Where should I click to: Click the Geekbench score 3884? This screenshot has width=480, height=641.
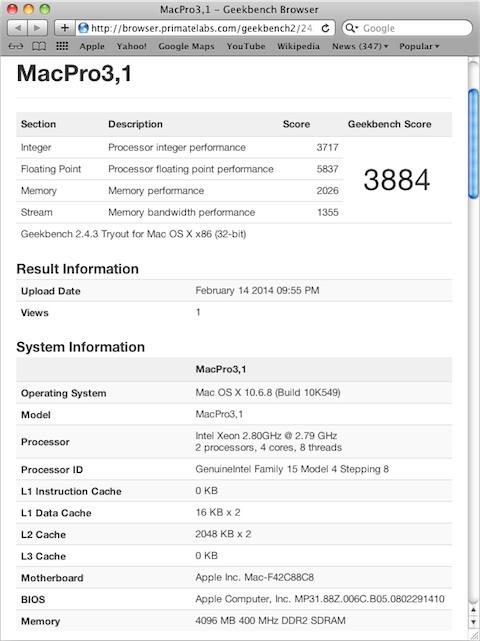(x=397, y=180)
